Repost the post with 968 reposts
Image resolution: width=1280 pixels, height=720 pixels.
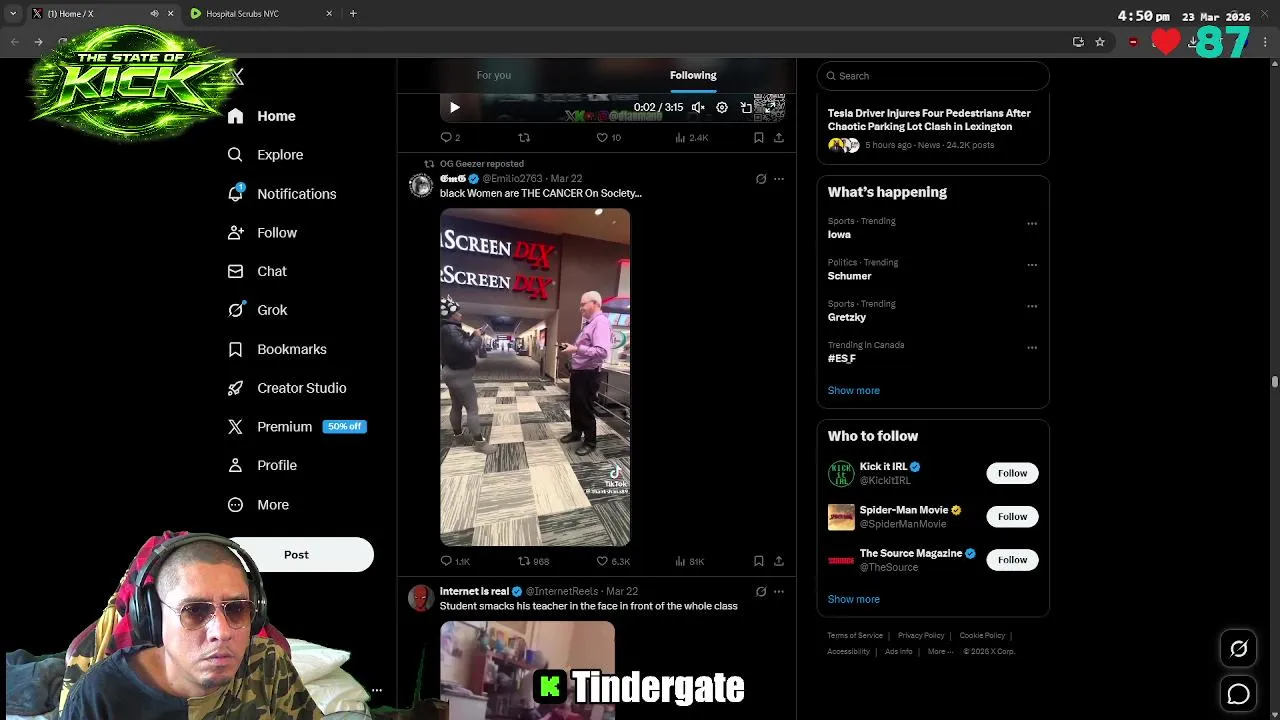[x=533, y=561]
